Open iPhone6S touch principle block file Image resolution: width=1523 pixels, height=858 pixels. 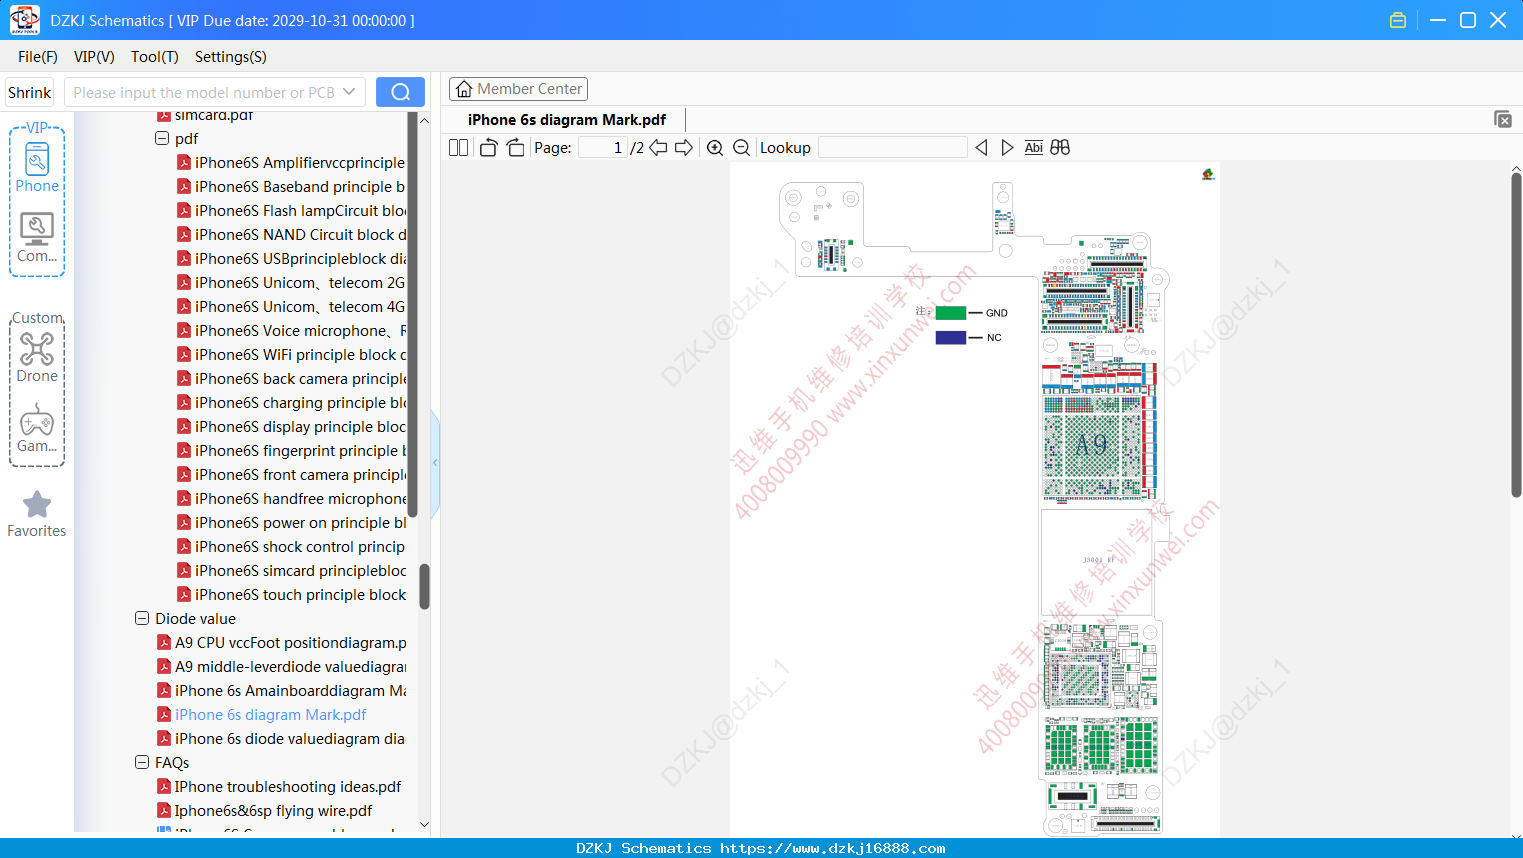click(300, 594)
